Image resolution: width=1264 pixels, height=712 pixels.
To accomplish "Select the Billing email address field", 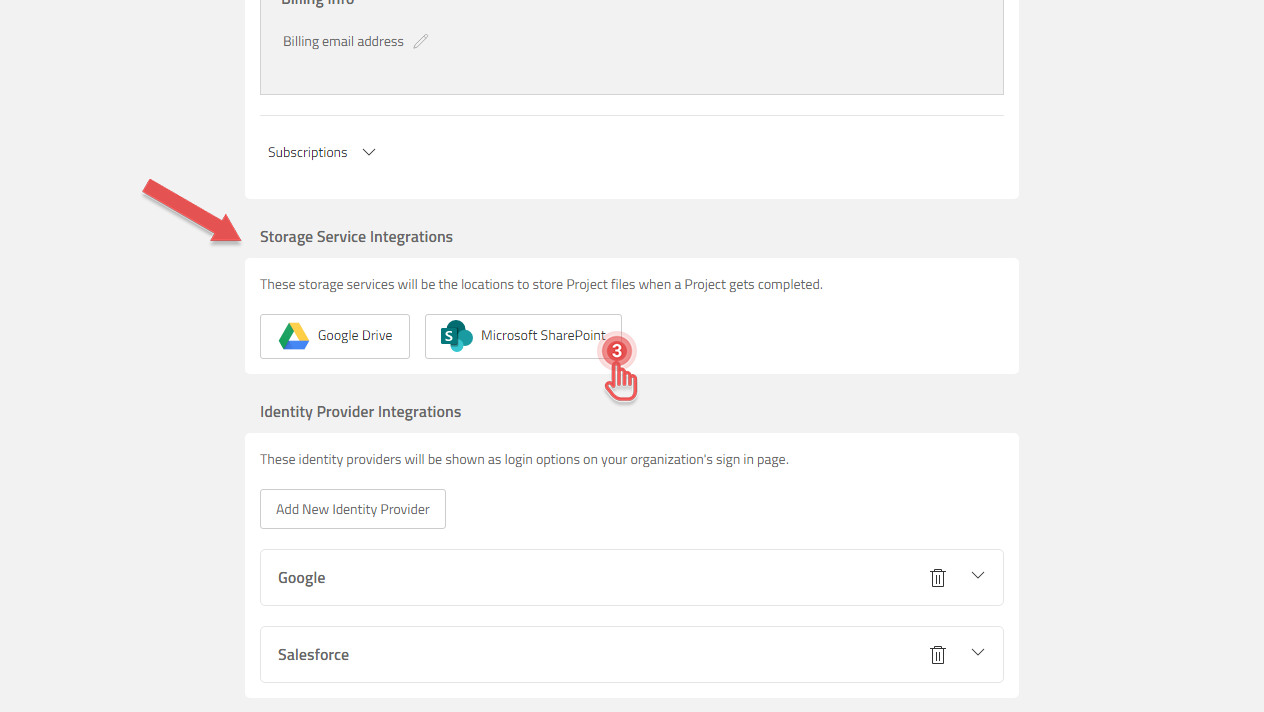I will [343, 41].
